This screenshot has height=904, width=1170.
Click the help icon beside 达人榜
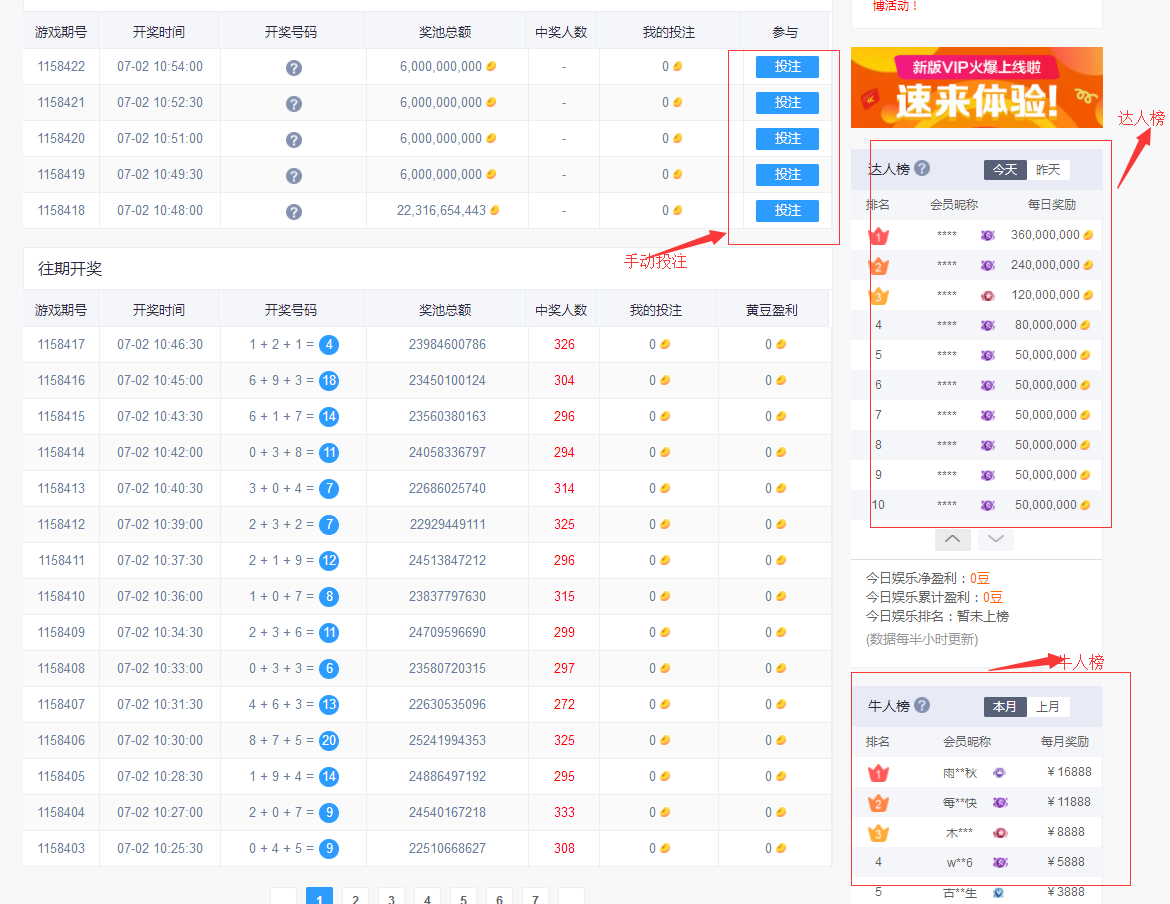tap(922, 169)
